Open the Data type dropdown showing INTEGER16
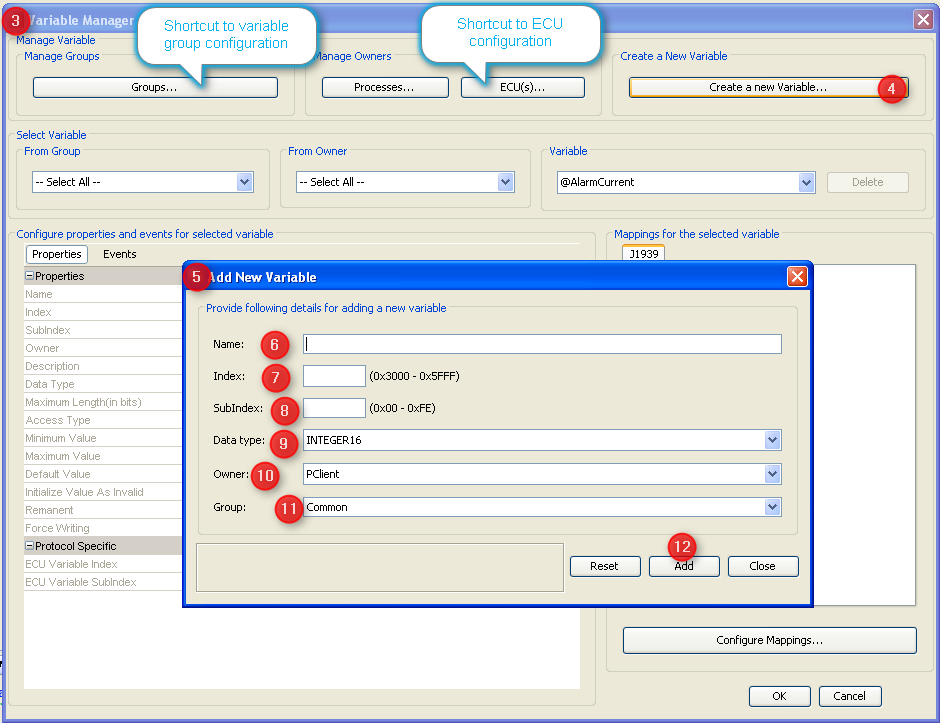The height and width of the screenshot is (723, 940). (772, 438)
